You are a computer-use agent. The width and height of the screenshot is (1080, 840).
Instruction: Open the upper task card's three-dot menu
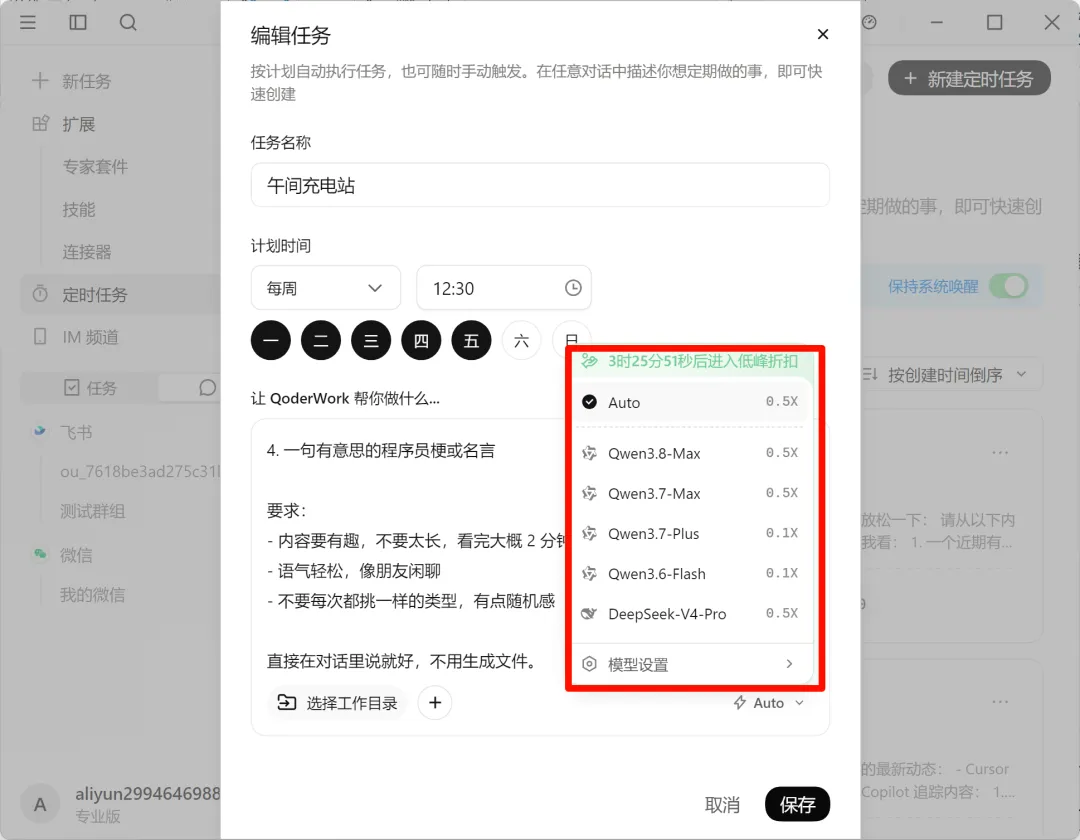1000,452
